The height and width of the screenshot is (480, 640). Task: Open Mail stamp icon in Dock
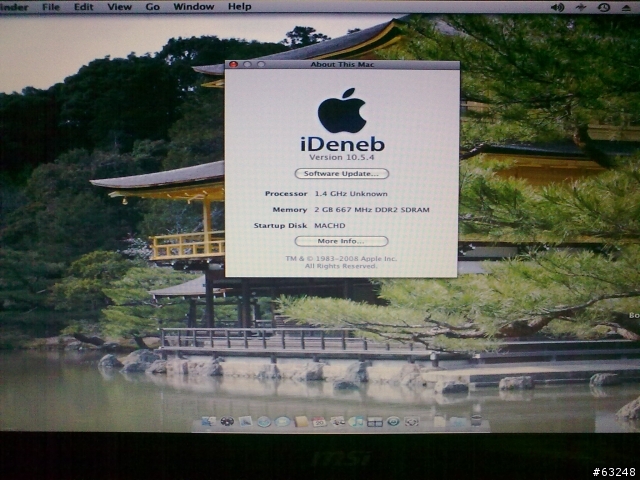tap(245, 421)
